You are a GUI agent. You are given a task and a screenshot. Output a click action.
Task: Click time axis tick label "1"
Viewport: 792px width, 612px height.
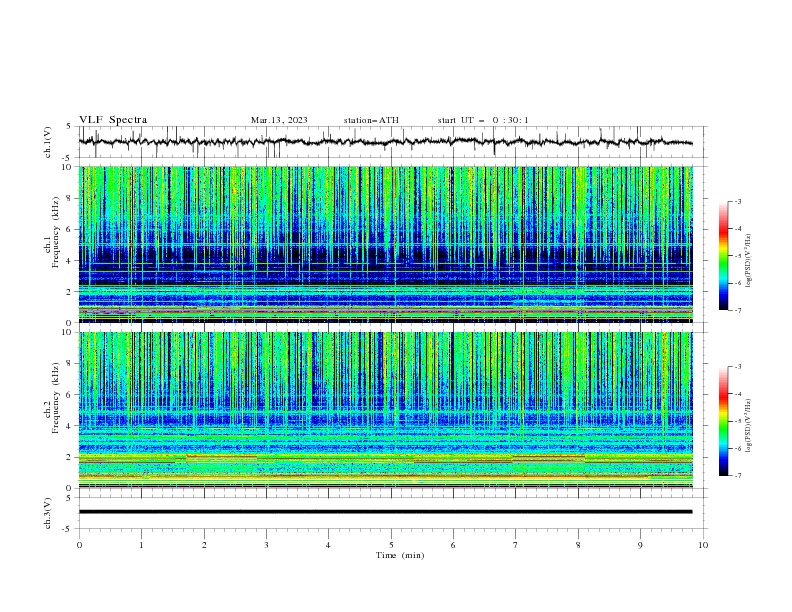(x=141, y=545)
